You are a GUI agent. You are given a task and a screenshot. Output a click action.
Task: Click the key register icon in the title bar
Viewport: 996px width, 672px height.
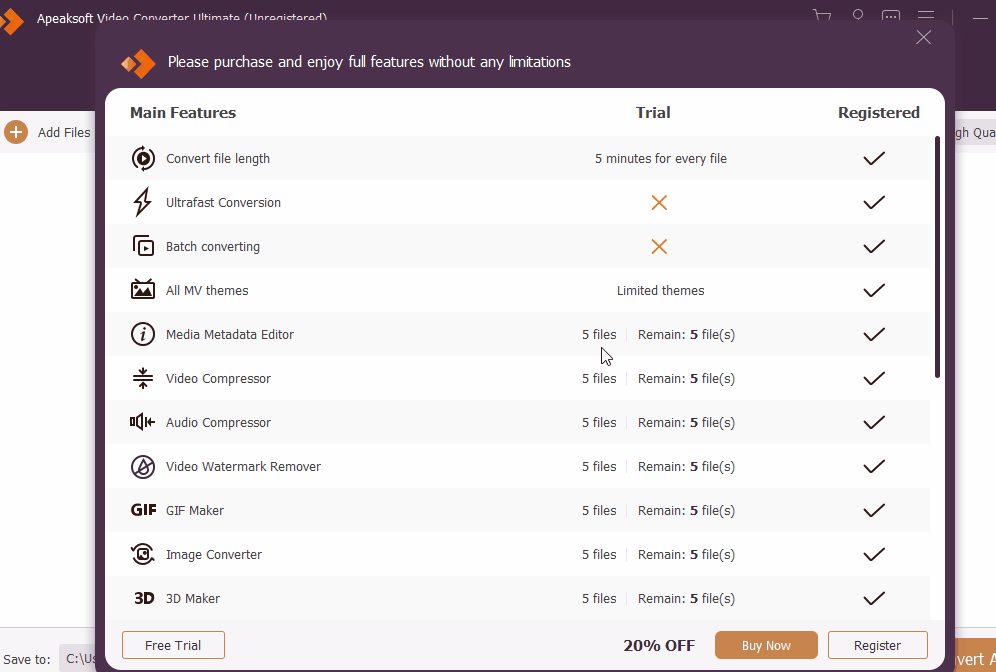858,15
